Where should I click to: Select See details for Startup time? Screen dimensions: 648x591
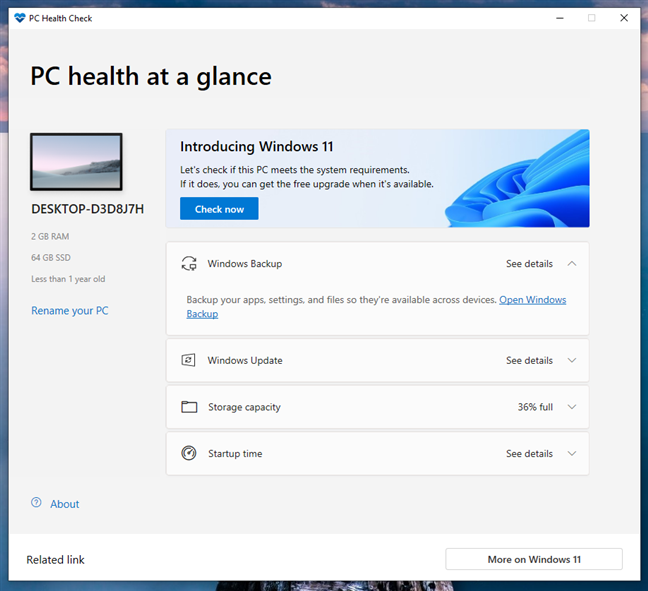click(x=529, y=453)
